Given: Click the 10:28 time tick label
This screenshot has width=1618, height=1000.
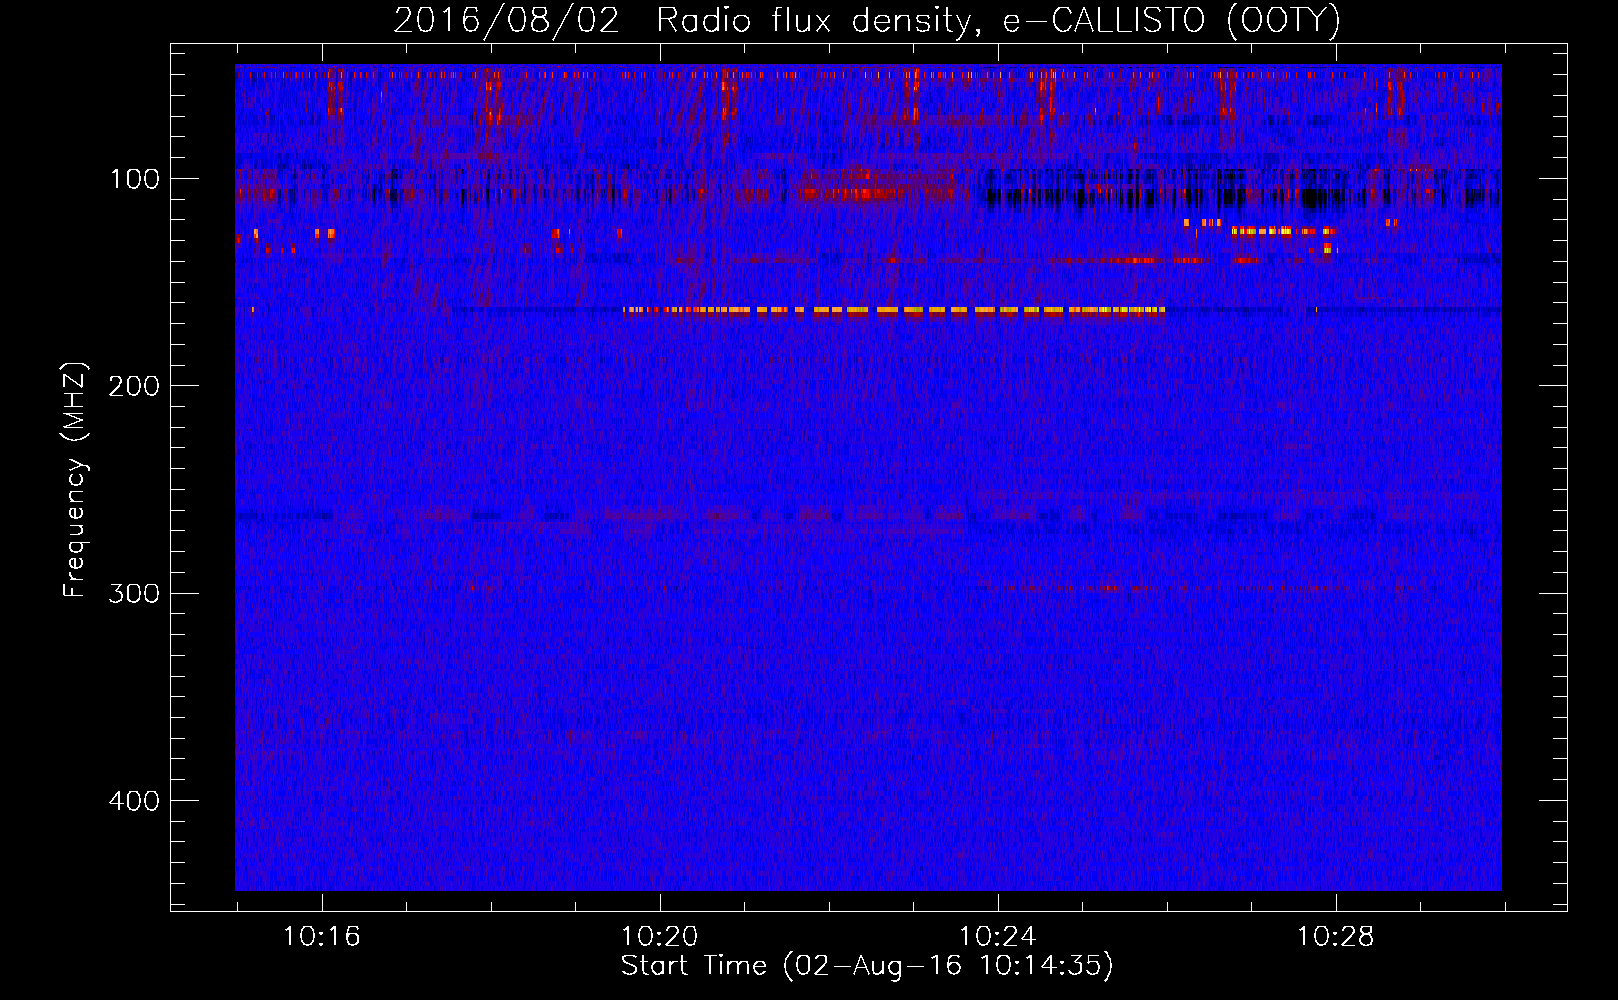Looking at the screenshot, I should tap(1335, 937).
